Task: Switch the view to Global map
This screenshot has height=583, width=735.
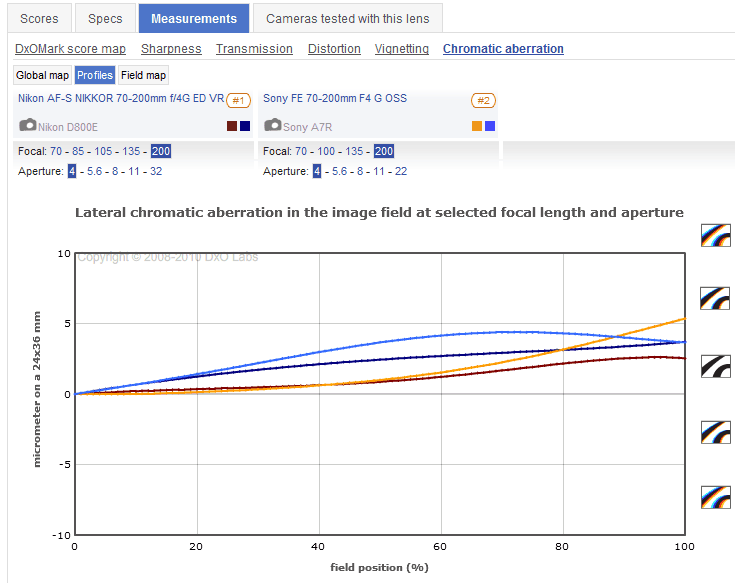Action: click(x=42, y=75)
